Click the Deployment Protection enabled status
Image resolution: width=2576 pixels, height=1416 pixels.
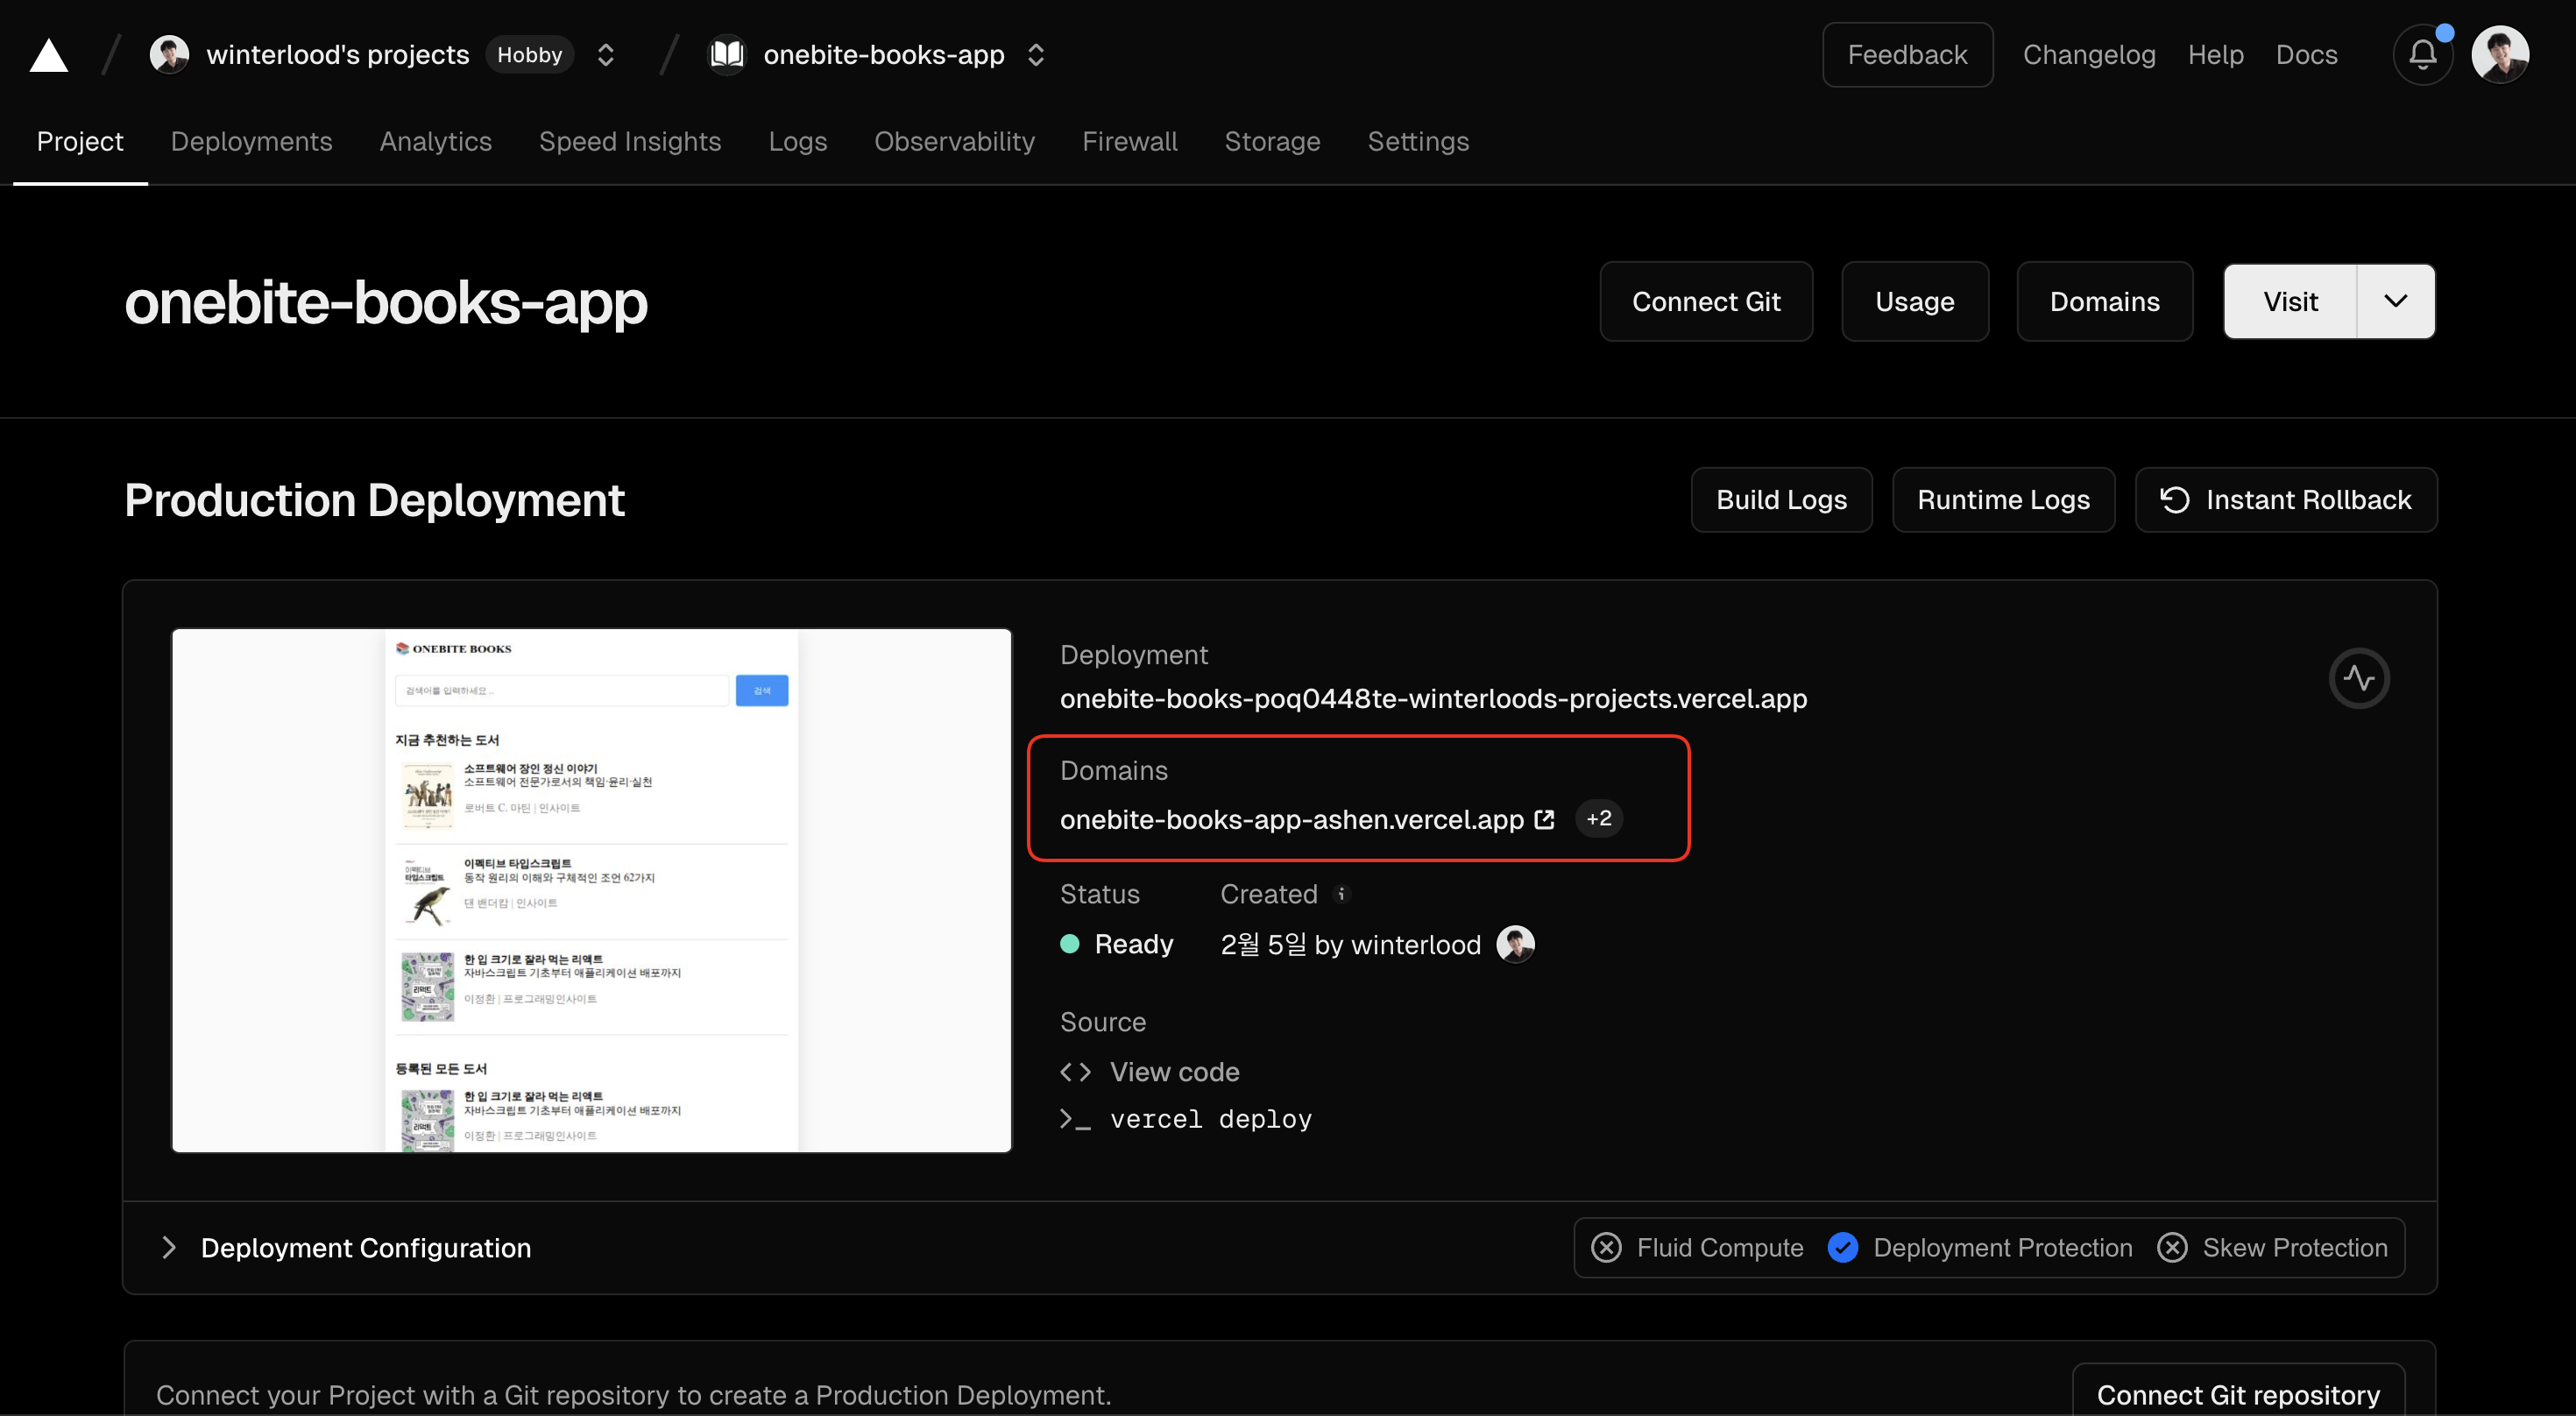1979,1247
